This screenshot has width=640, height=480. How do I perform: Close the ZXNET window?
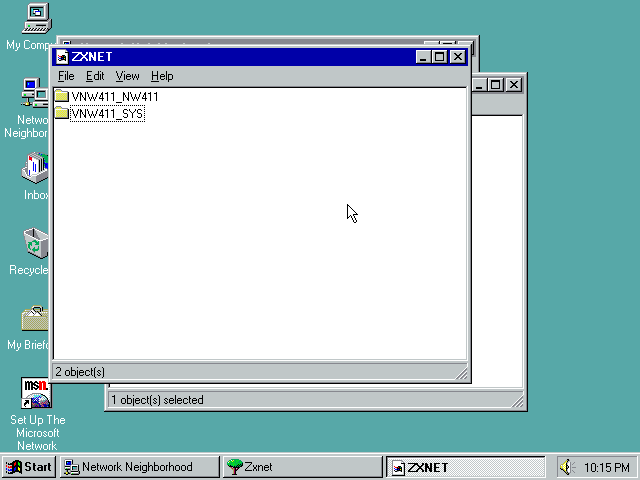click(458, 57)
